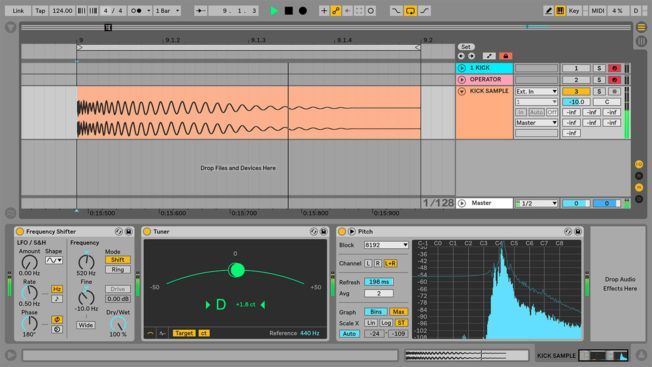Set LFO rate to note sync mode
The width and height of the screenshot is (652, 367).
click(x=57, y=299)
